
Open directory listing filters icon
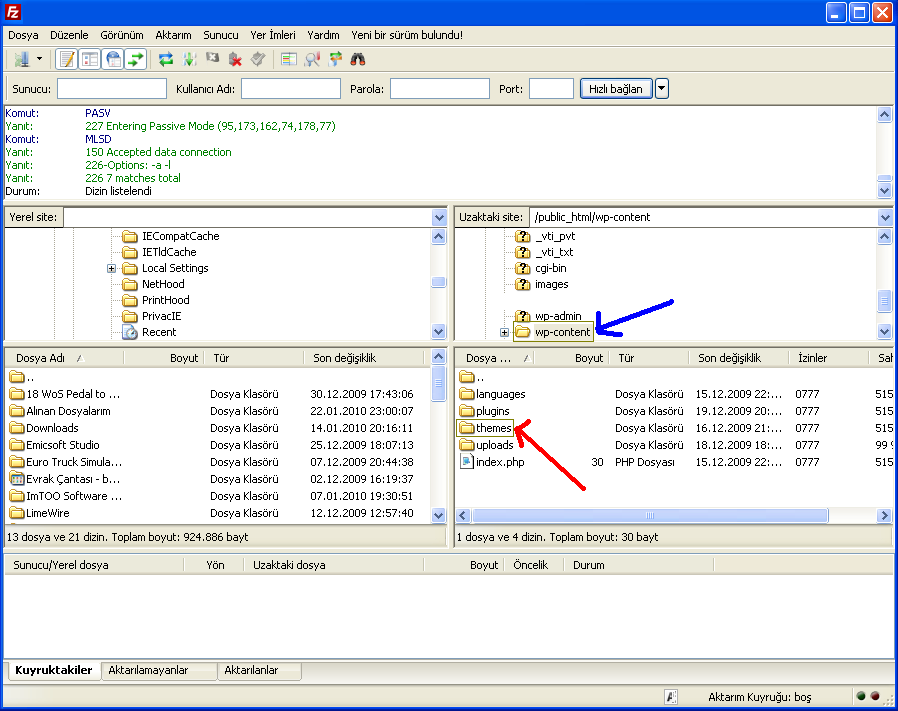click(x=289, y=59)
